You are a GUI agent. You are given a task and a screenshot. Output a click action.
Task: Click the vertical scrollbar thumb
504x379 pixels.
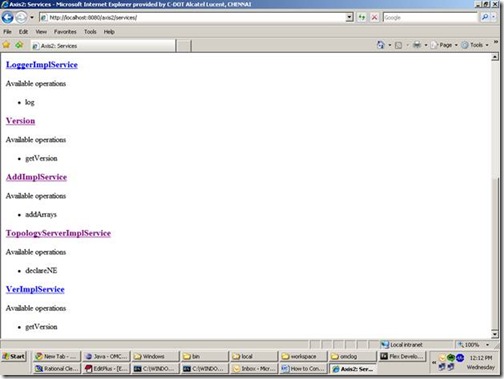click(x=495, y=253)
